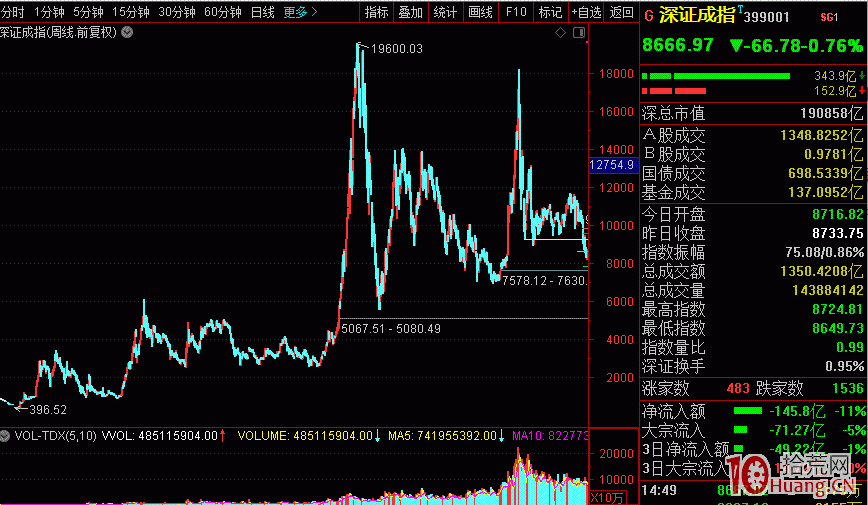
Task: Switch to 分时 intraday chart tab
Action: click(13, 12)
